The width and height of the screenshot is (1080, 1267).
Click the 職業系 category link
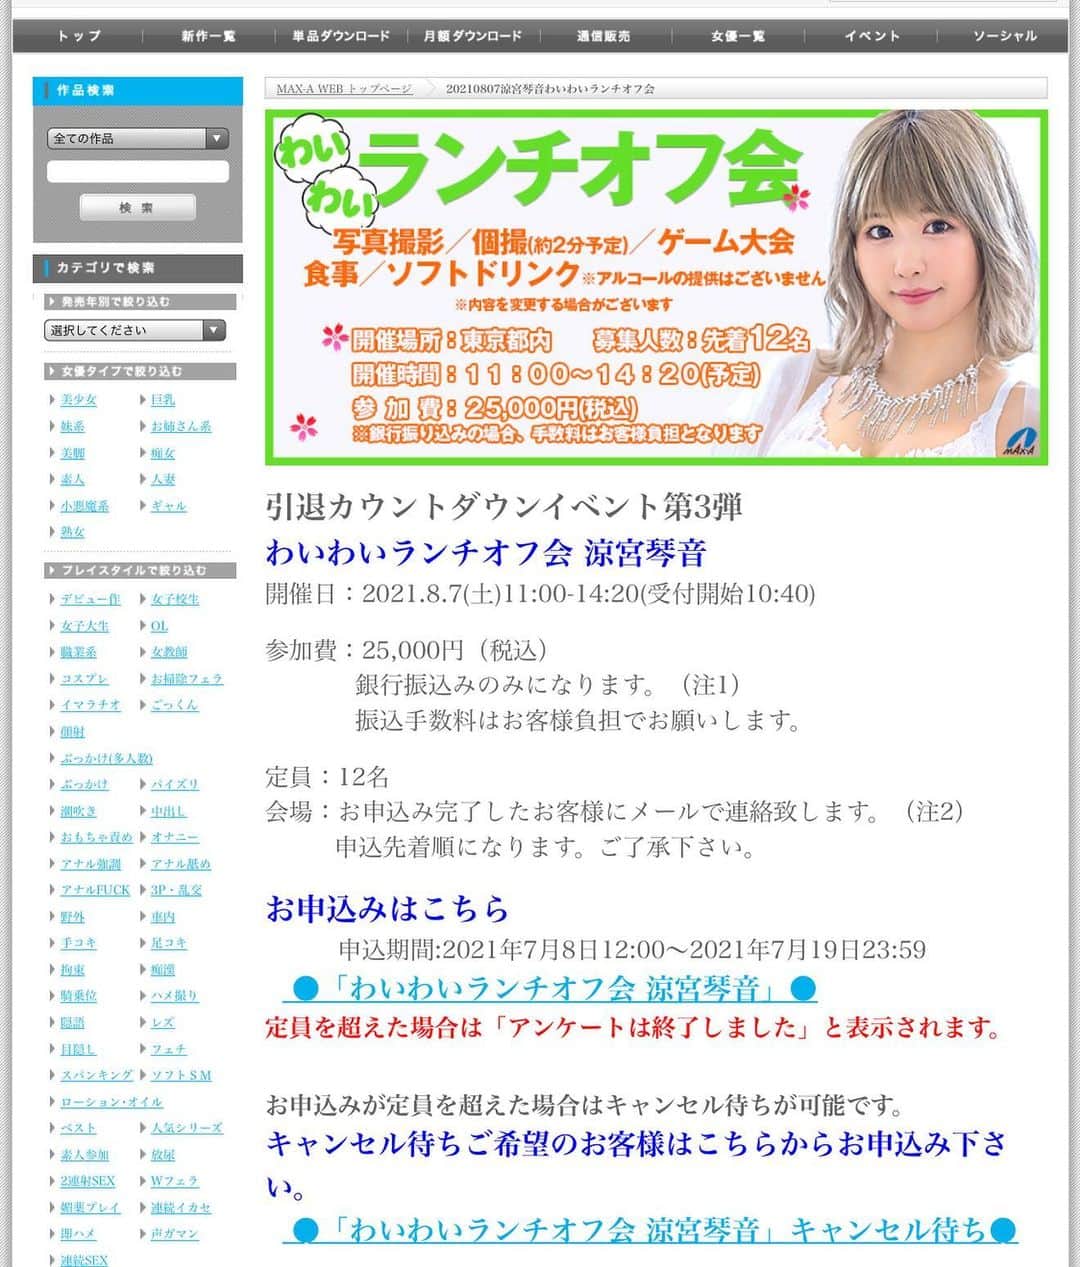pyautogui.click(x=78, y=652)
